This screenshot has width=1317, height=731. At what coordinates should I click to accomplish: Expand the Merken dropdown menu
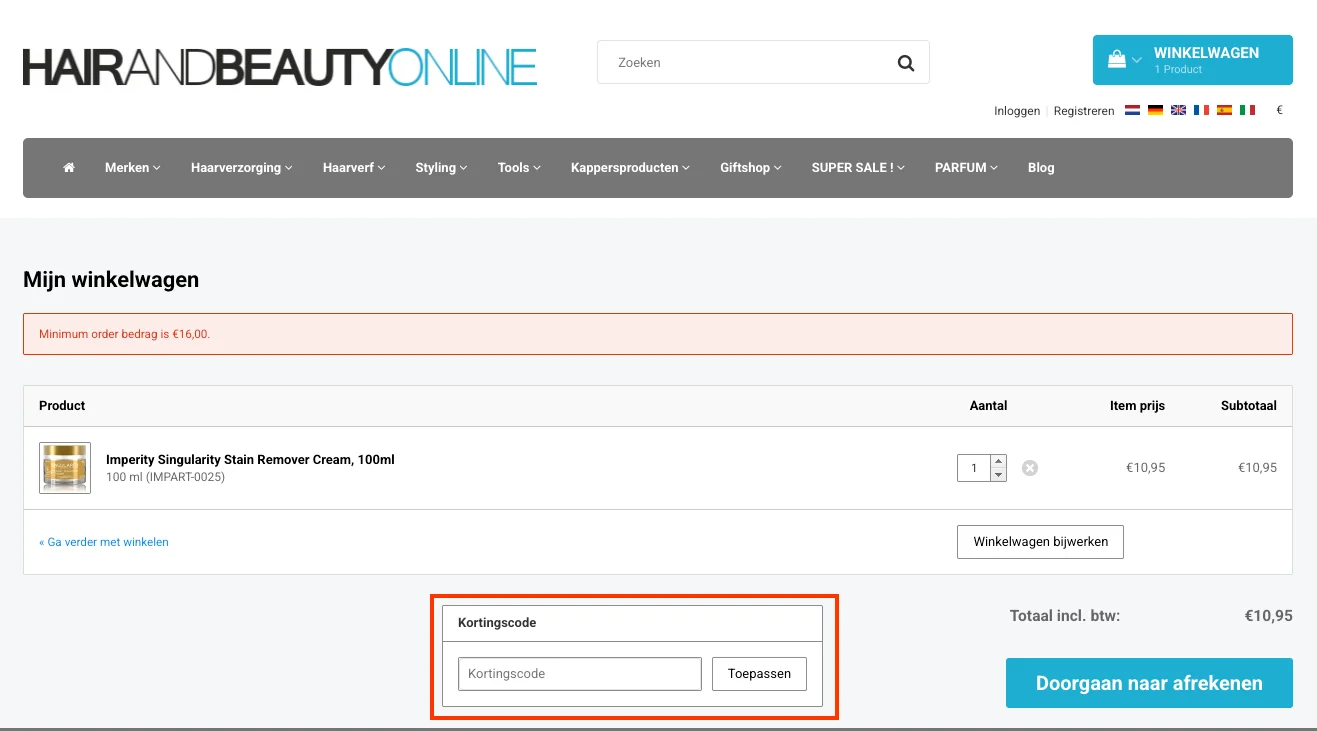(x=132, y=168)
